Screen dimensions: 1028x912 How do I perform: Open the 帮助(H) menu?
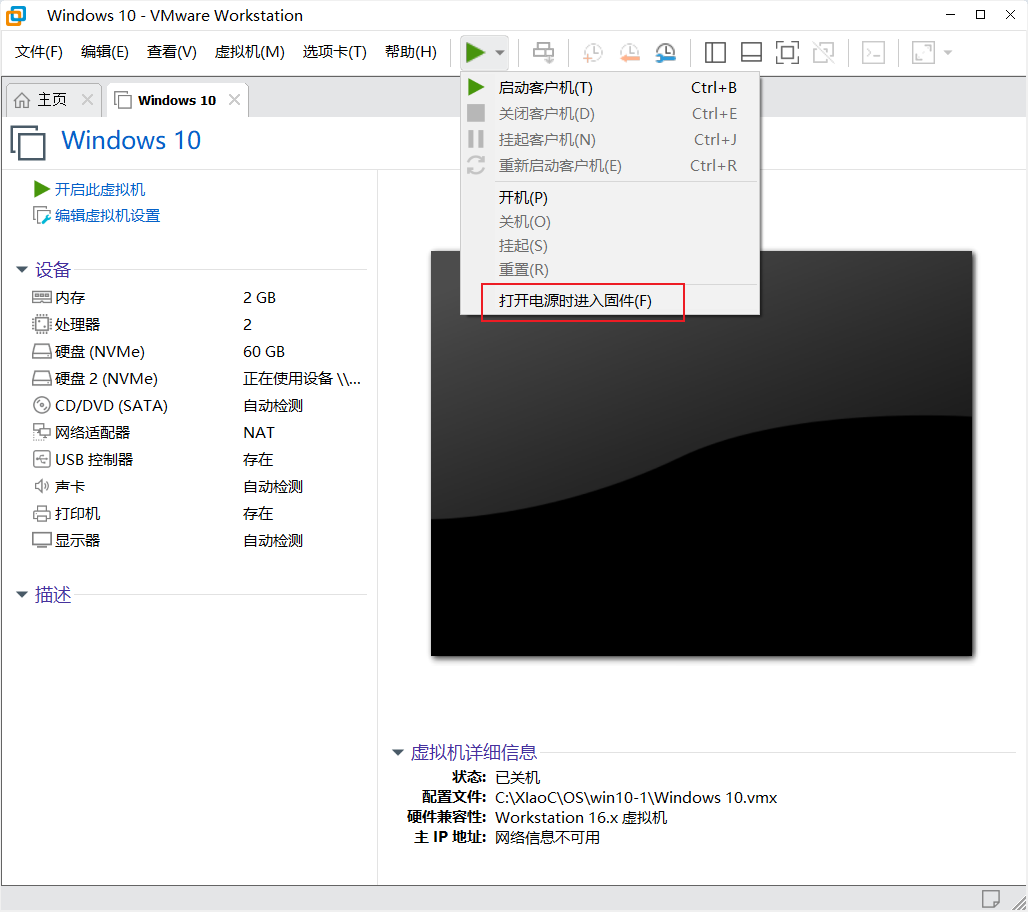411,52
